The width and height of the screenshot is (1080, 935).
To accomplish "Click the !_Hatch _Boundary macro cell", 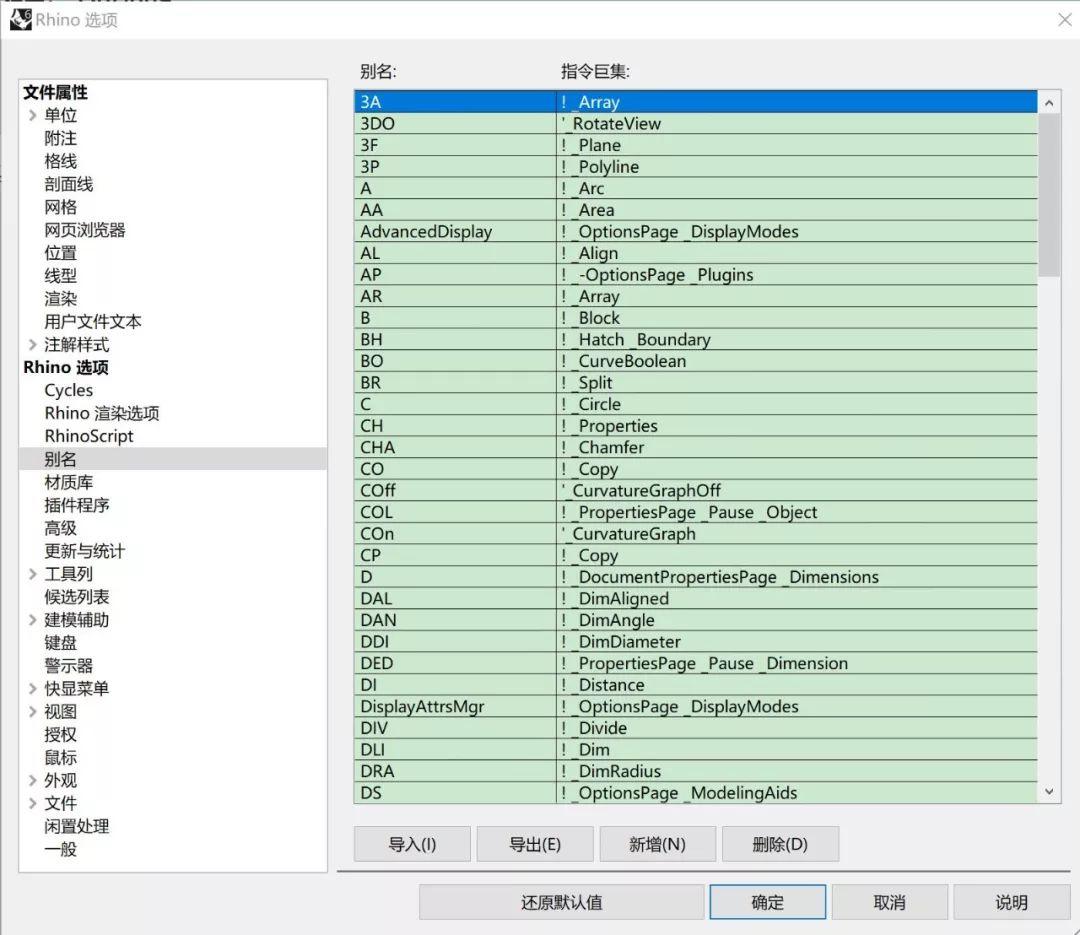I will [797, 339].
